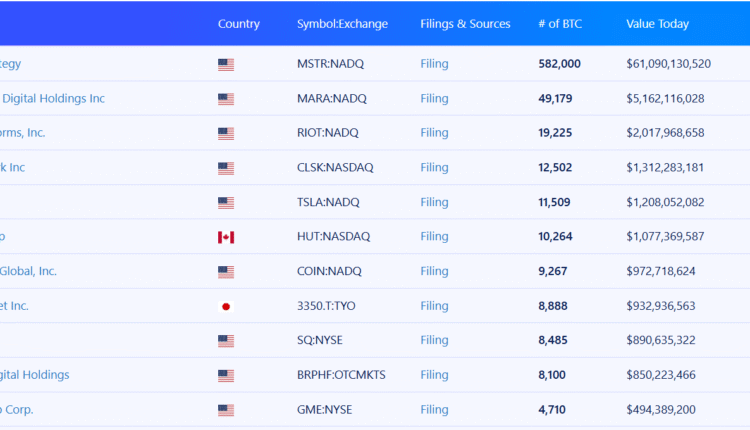750x430 pixels.
Task: Click the 'Value Today' column header
Action: [657, 24]
